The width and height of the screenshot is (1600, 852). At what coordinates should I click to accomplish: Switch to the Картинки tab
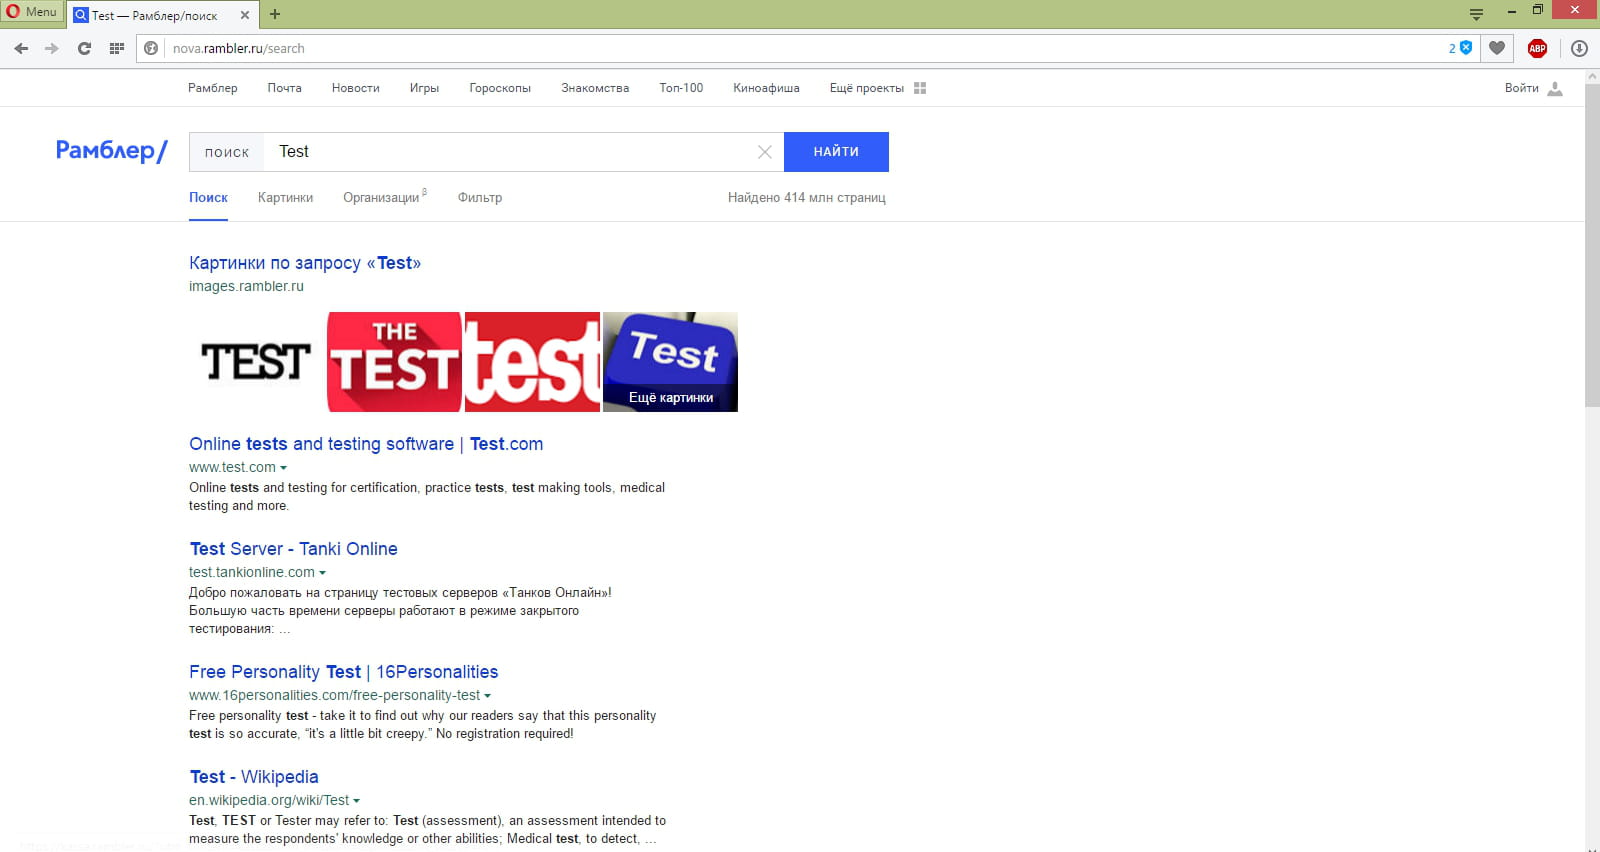pos(285,198)
